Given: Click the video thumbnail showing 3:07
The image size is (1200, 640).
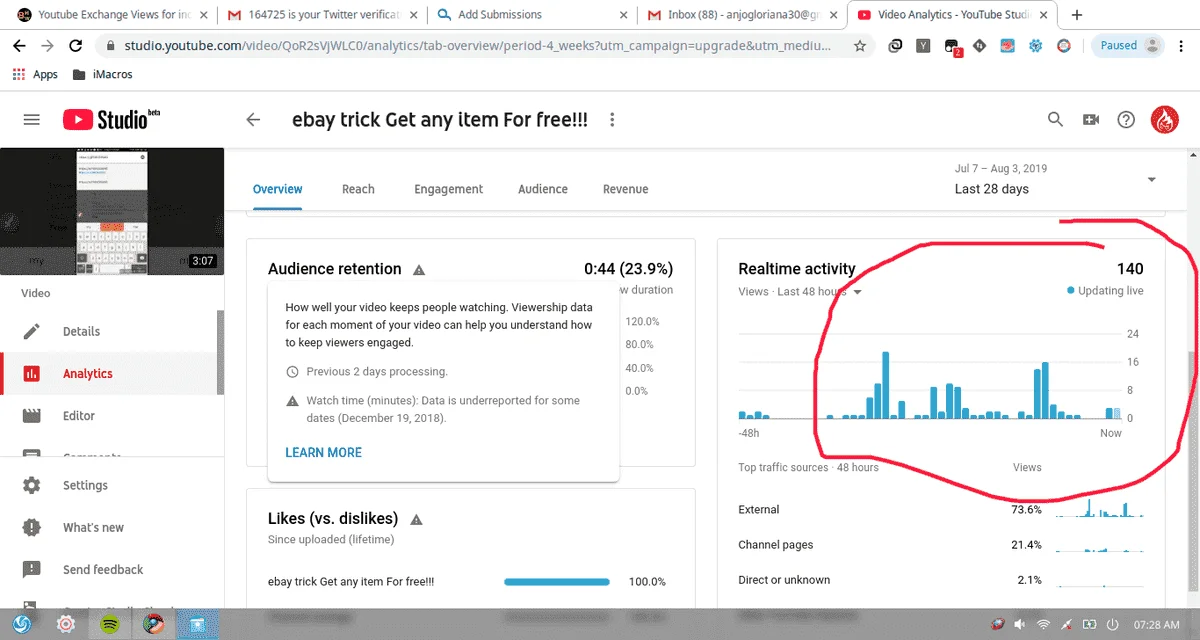Looking at the screenshot, I should [112, 211].
